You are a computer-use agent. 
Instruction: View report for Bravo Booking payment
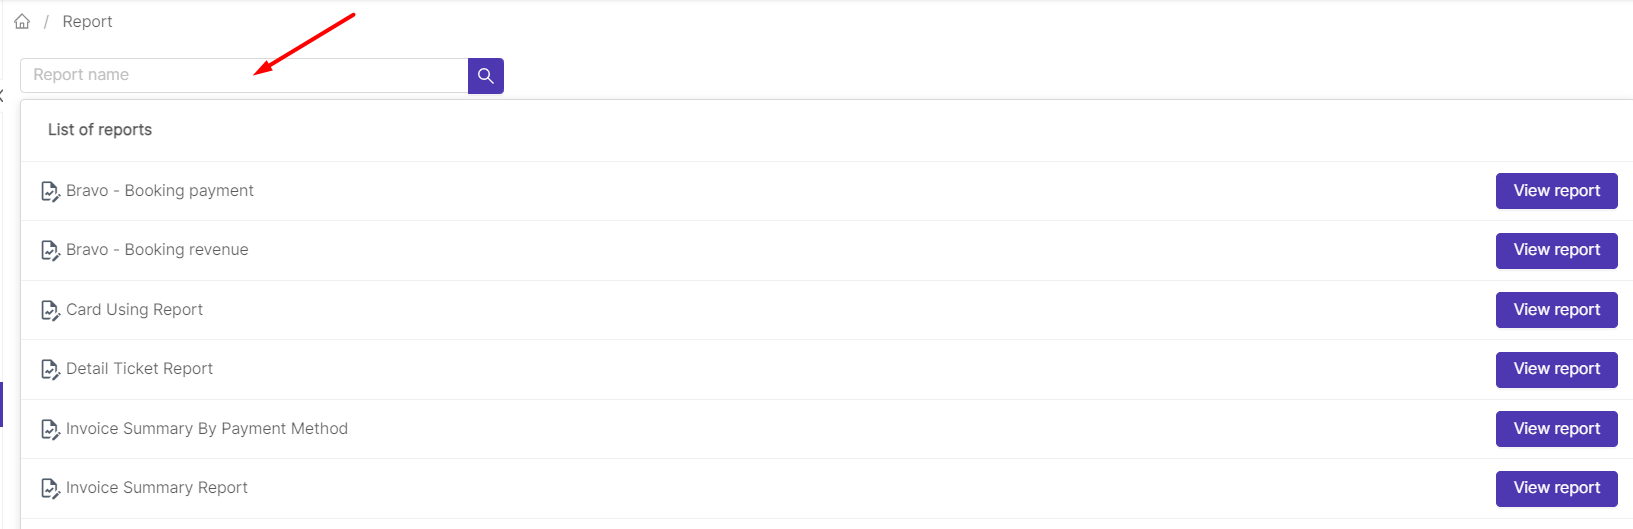coord(1556,191)
